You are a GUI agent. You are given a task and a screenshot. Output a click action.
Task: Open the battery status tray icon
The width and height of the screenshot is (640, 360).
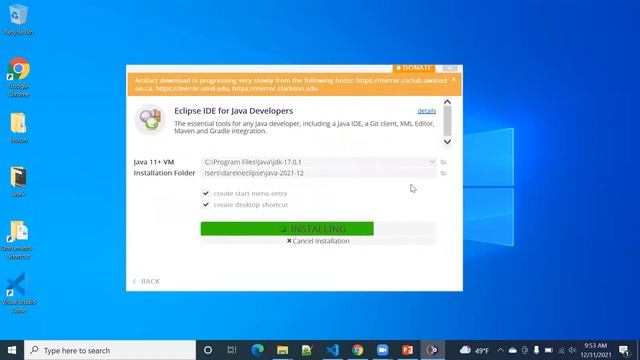coord(549,350)
